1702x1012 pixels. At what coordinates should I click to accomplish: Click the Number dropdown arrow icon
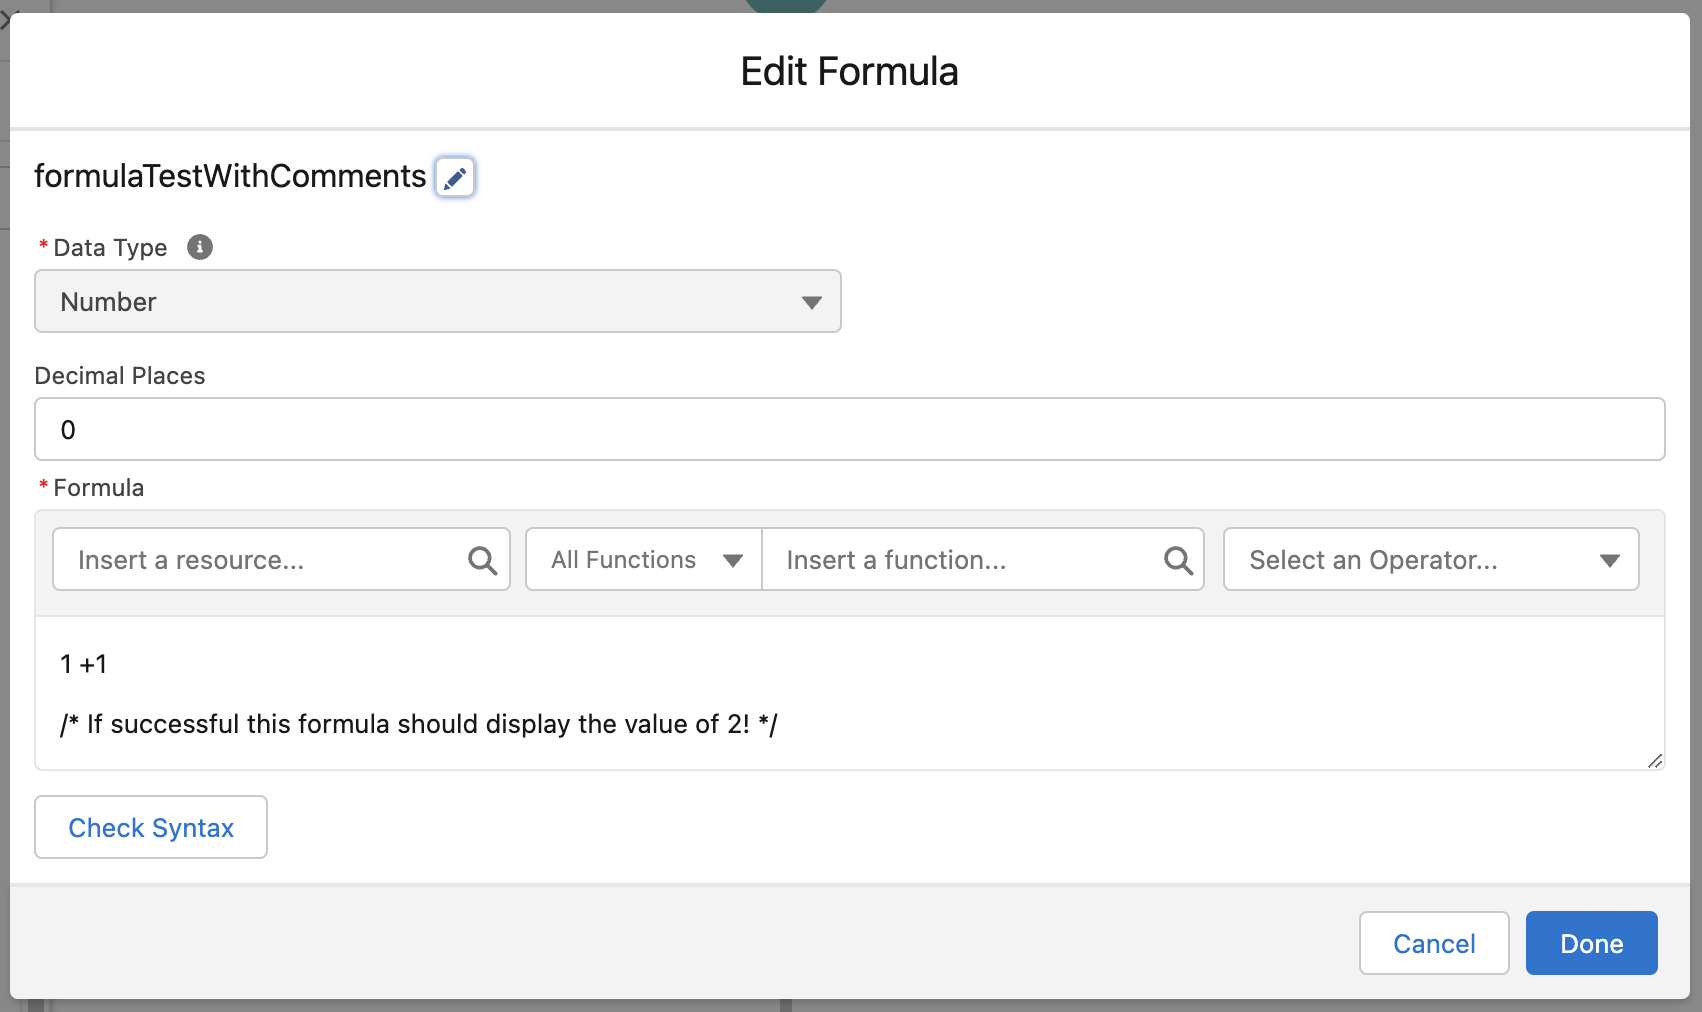811,302
